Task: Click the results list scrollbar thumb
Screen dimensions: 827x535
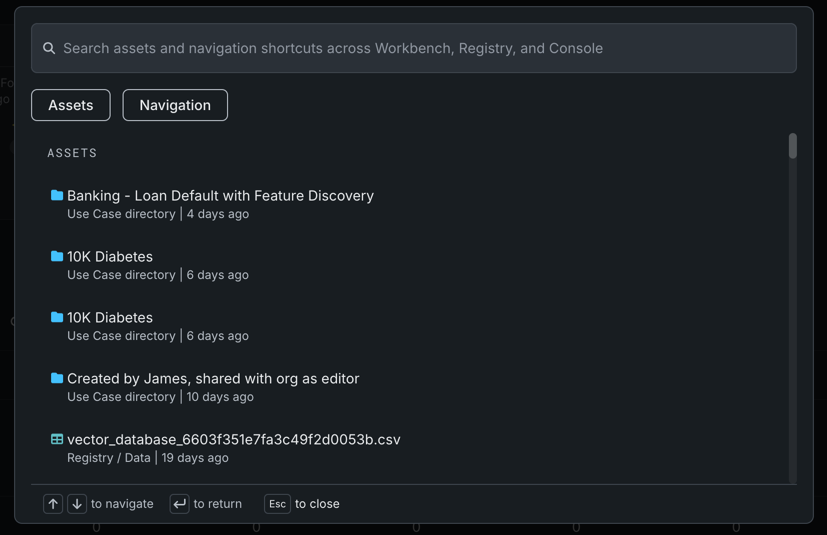Action: click(792, 146)
